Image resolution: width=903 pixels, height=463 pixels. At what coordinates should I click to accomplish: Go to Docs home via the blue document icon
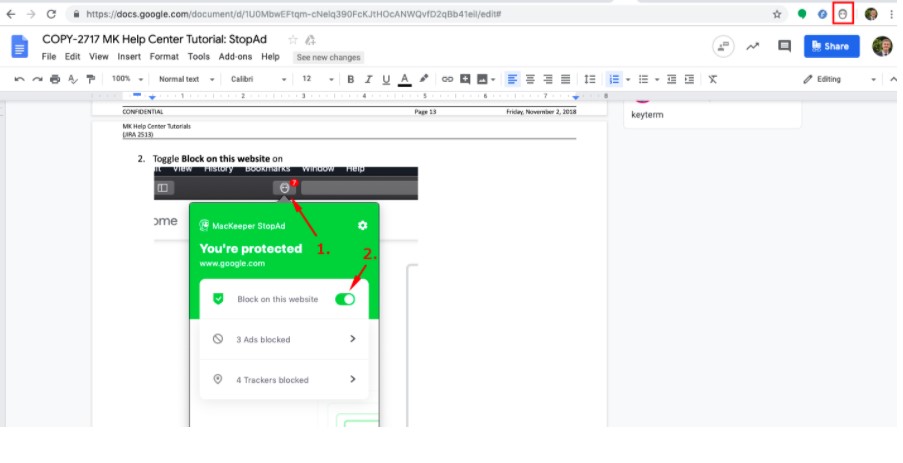pyautogui.click(x=20, y=46)
